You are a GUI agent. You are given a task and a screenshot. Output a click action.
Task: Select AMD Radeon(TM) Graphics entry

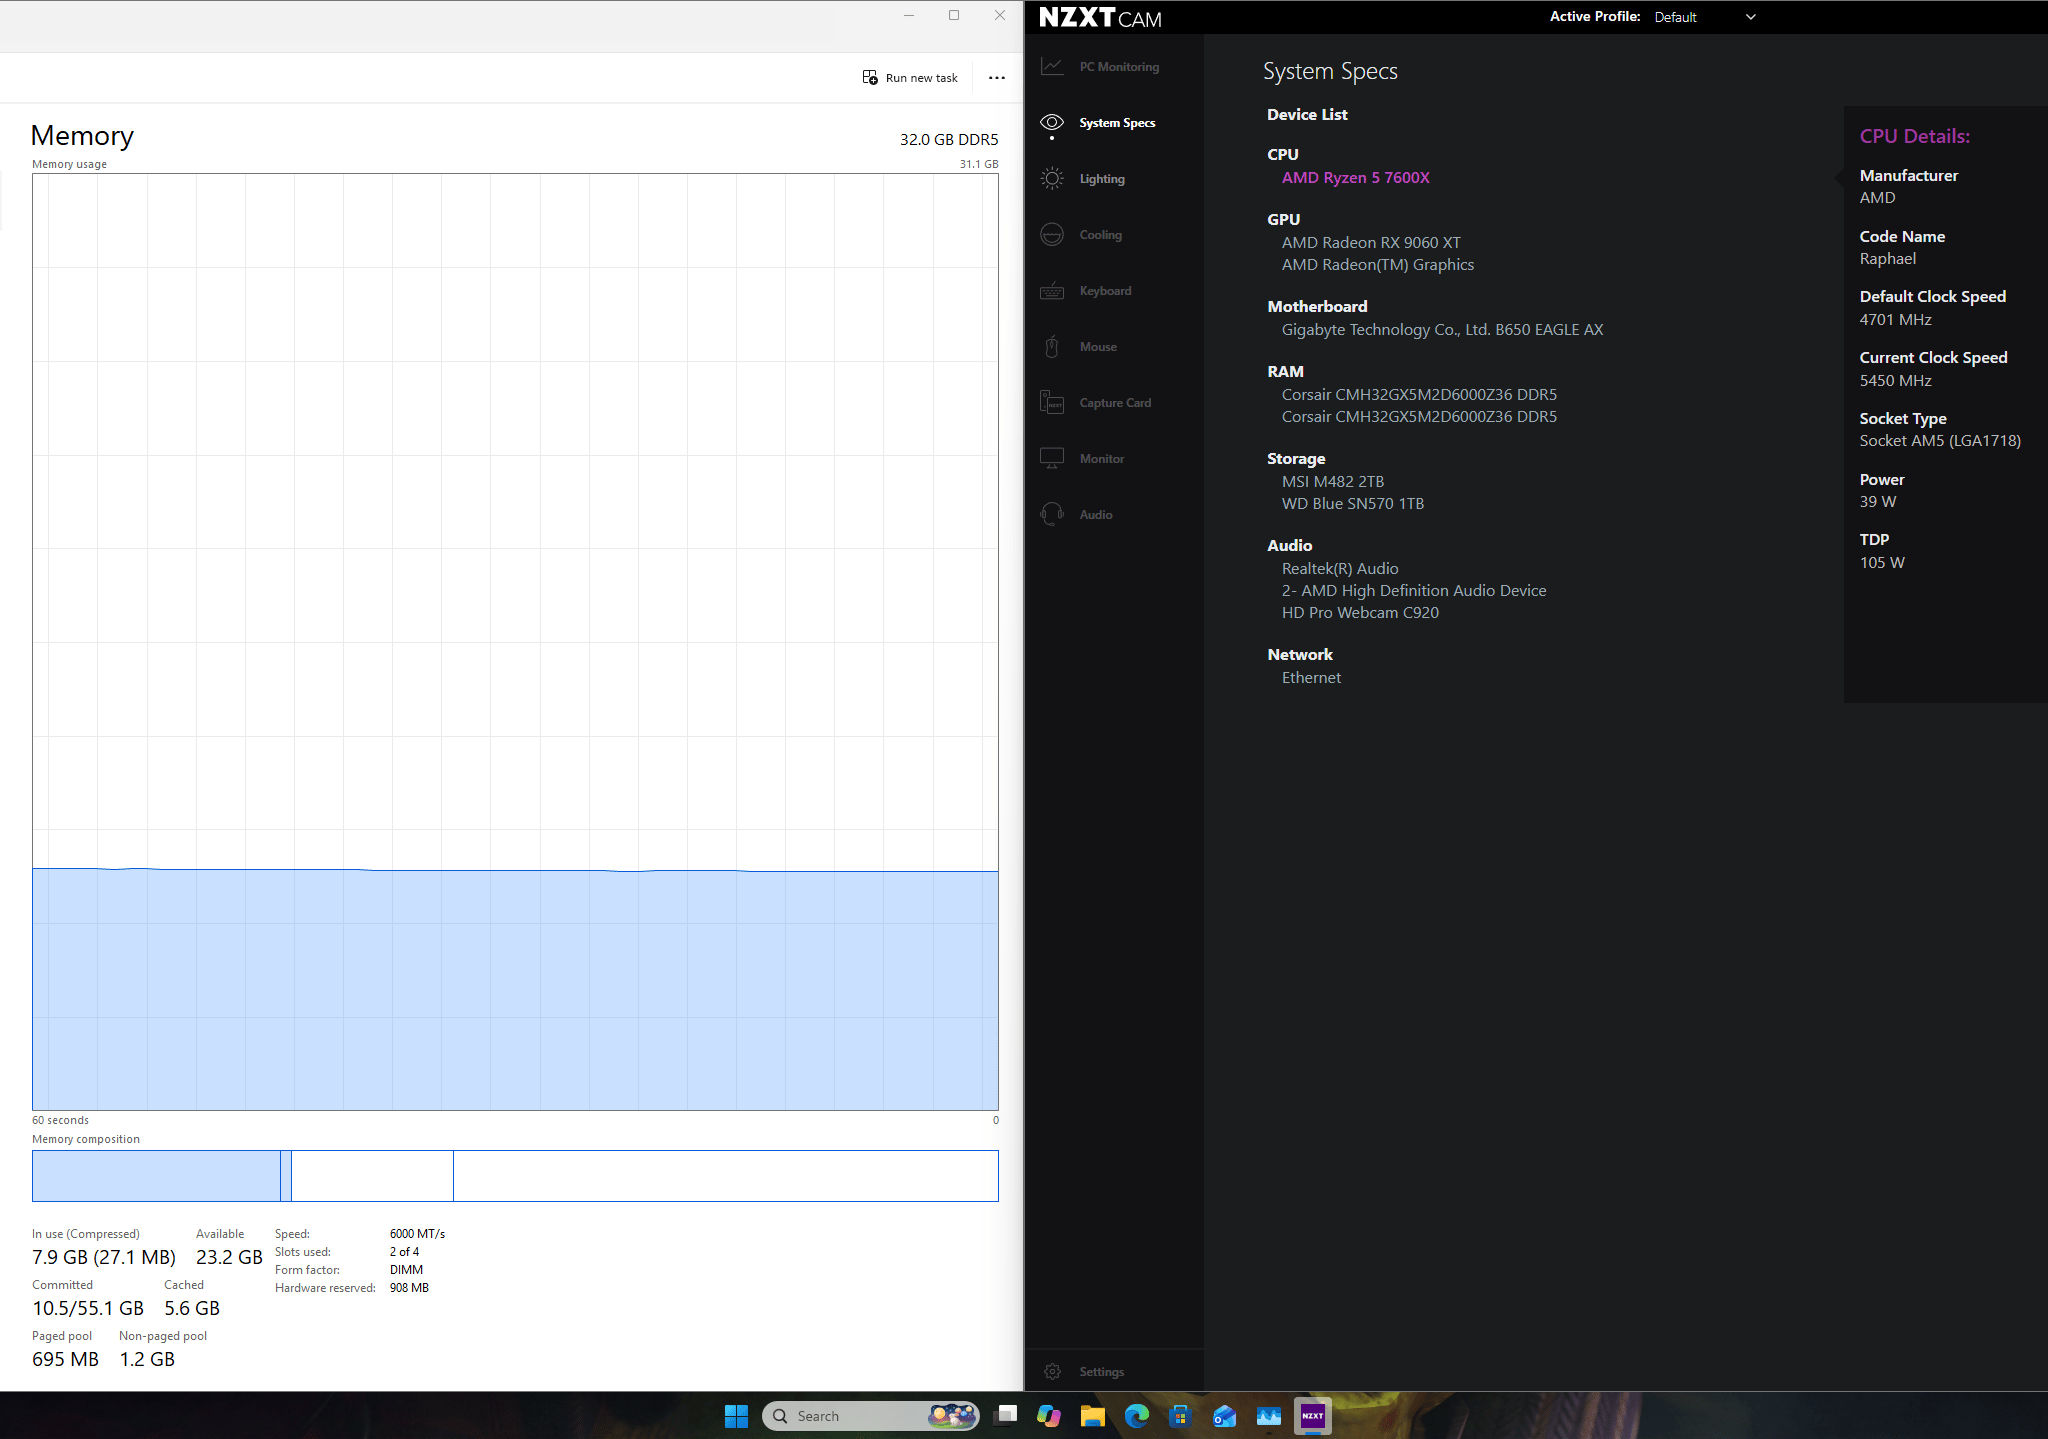1378,265
